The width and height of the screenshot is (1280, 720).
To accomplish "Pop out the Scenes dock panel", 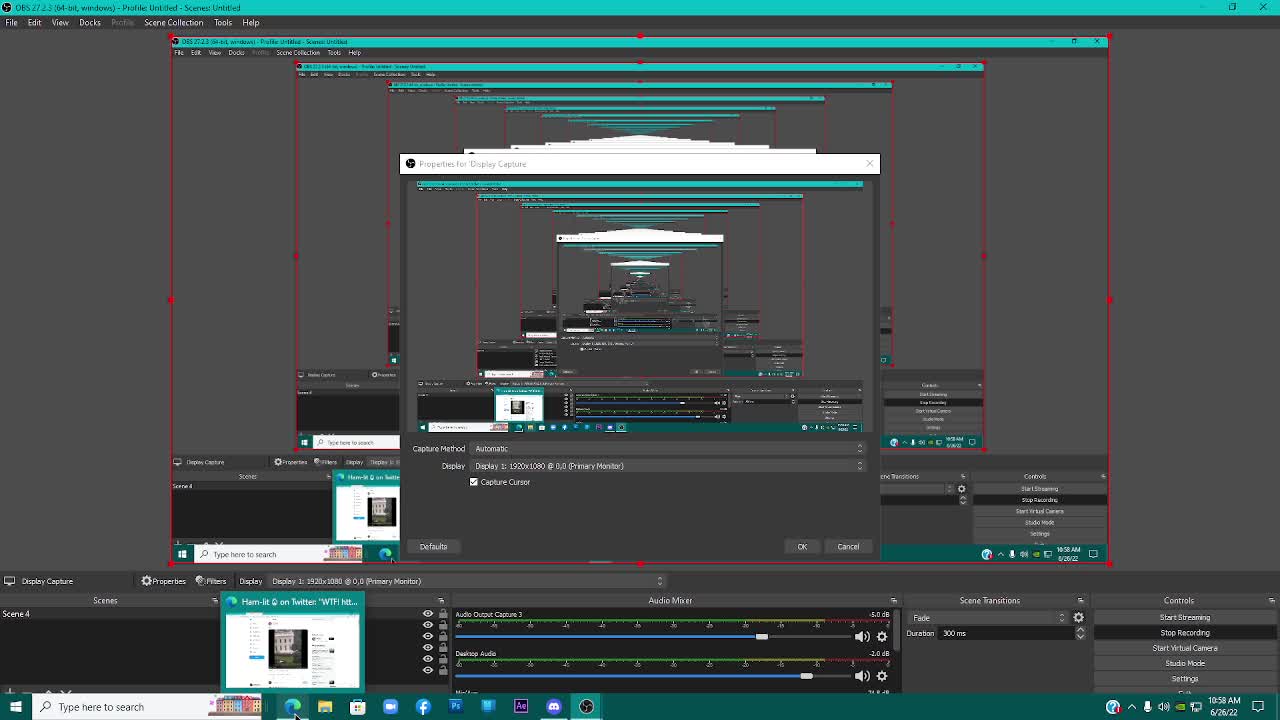I will click(214, 601).
